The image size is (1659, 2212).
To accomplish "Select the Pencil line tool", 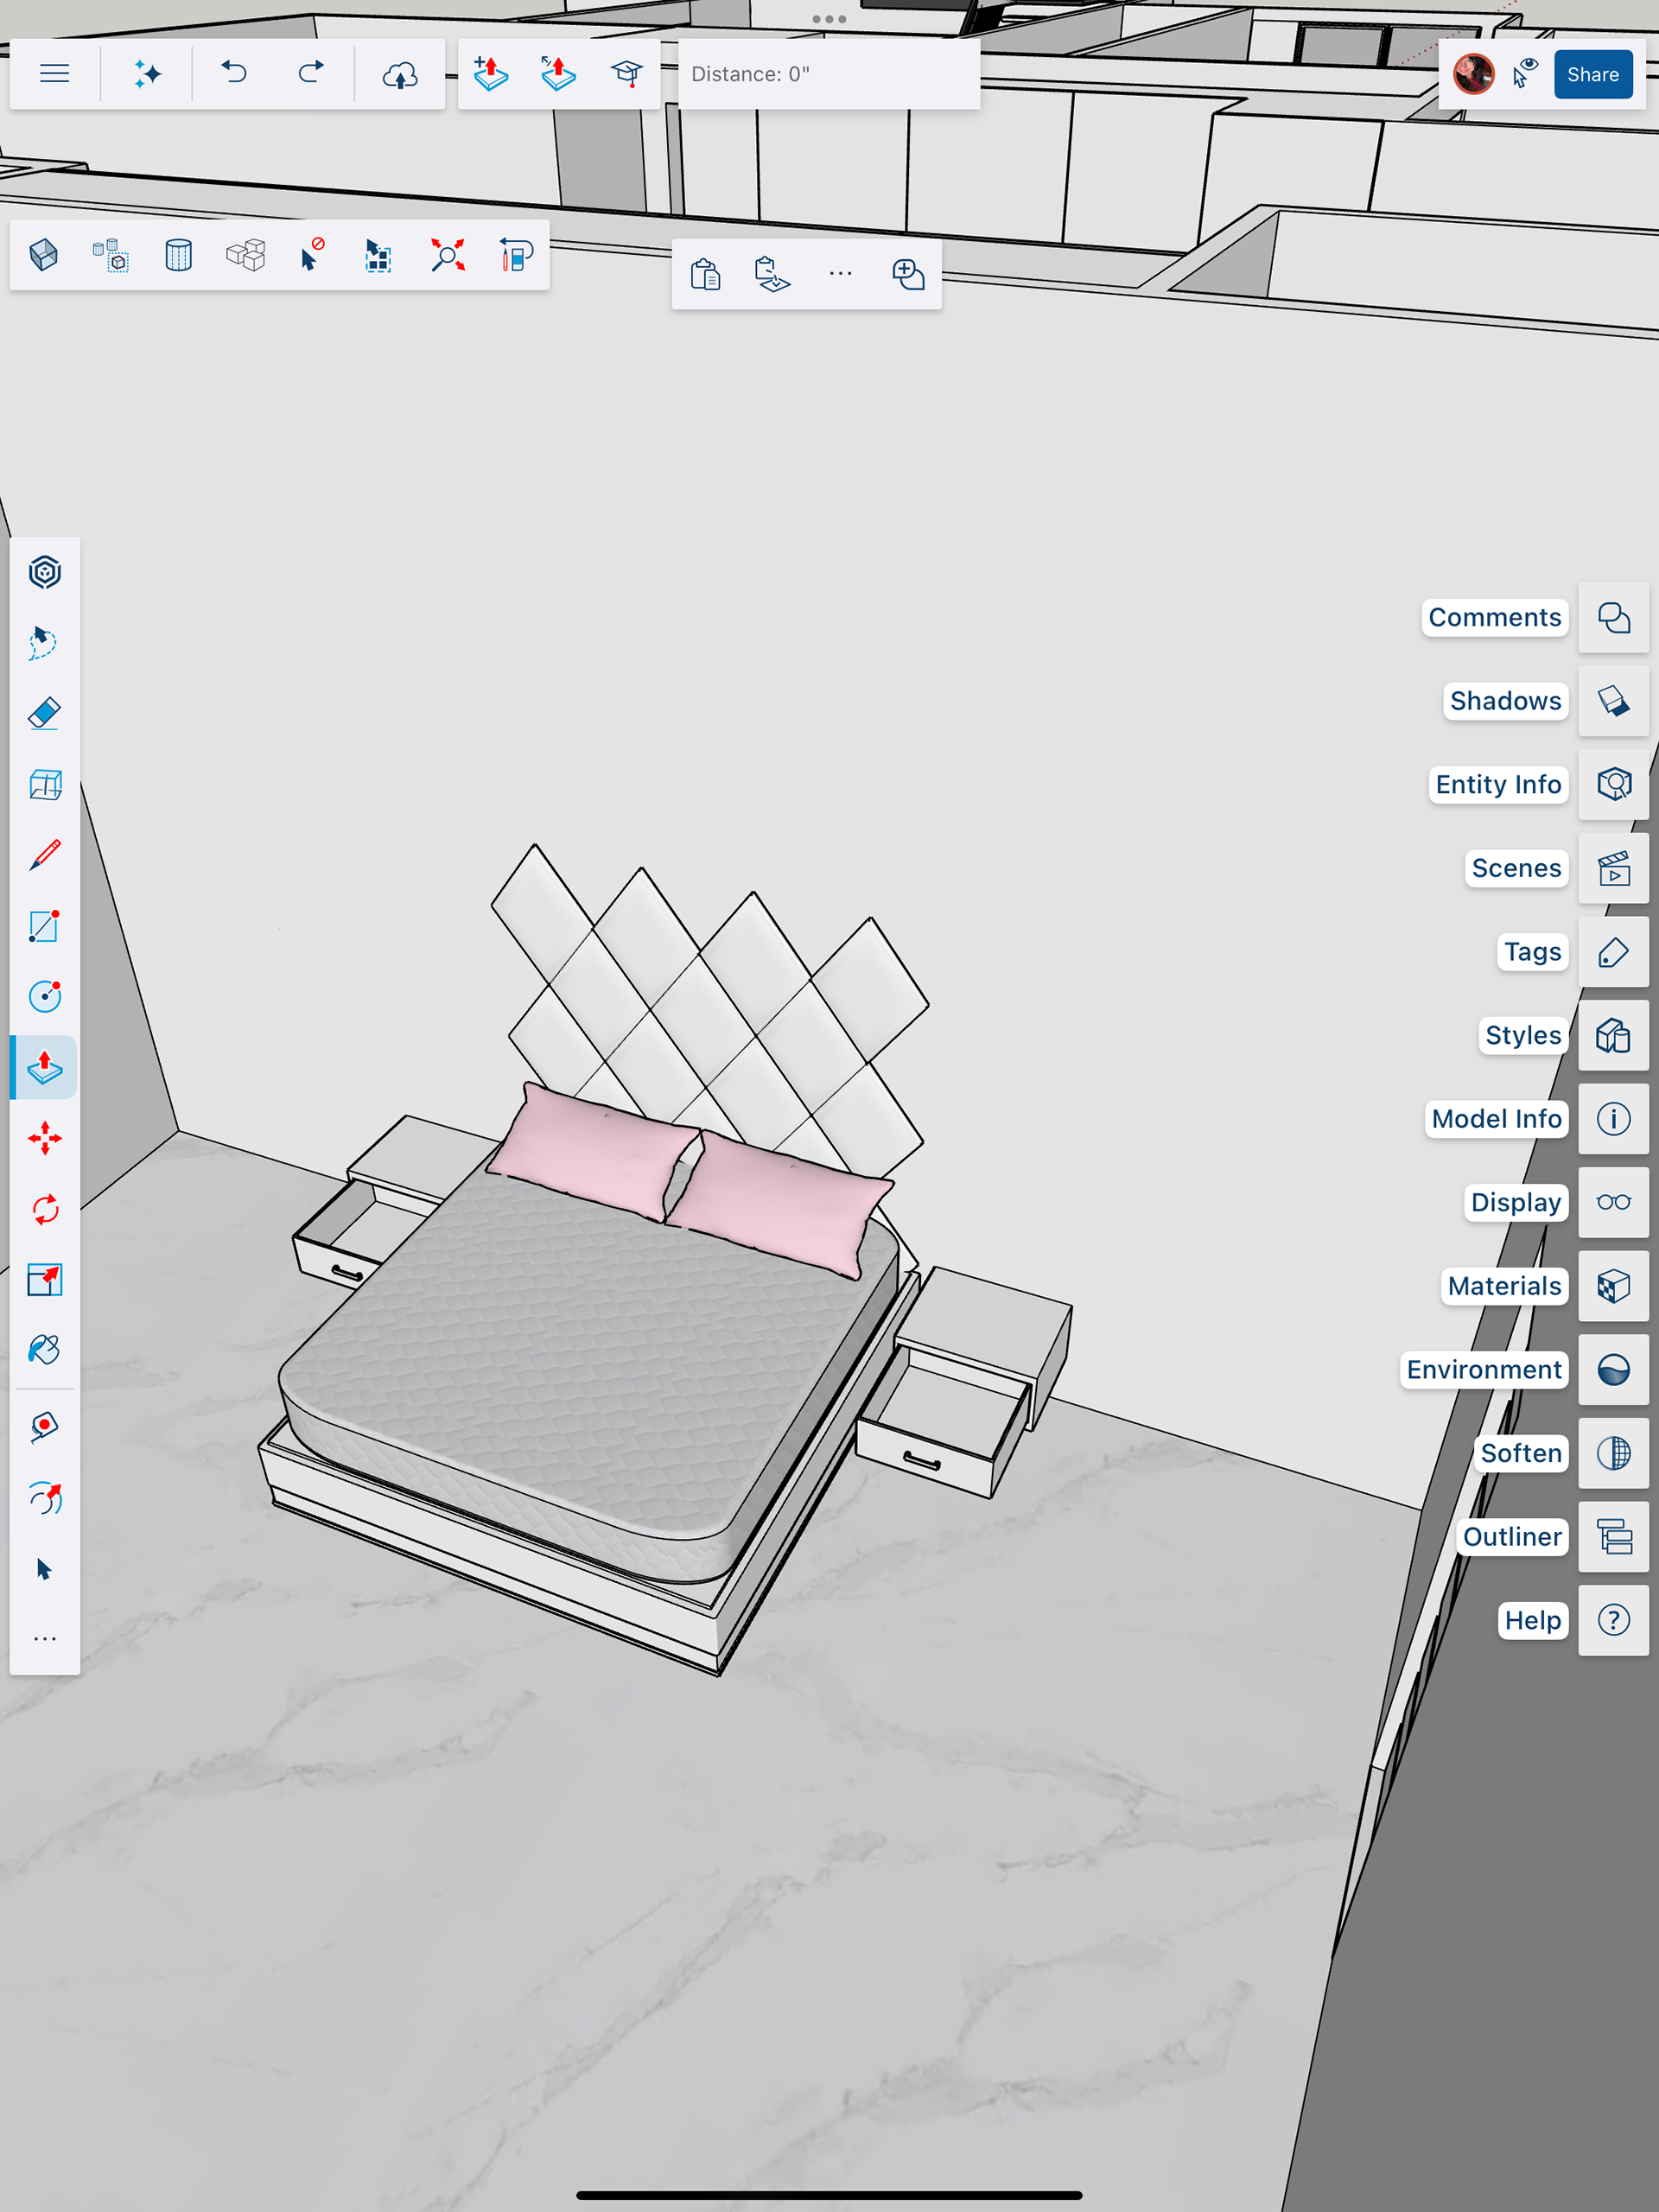I will point(44,855).
